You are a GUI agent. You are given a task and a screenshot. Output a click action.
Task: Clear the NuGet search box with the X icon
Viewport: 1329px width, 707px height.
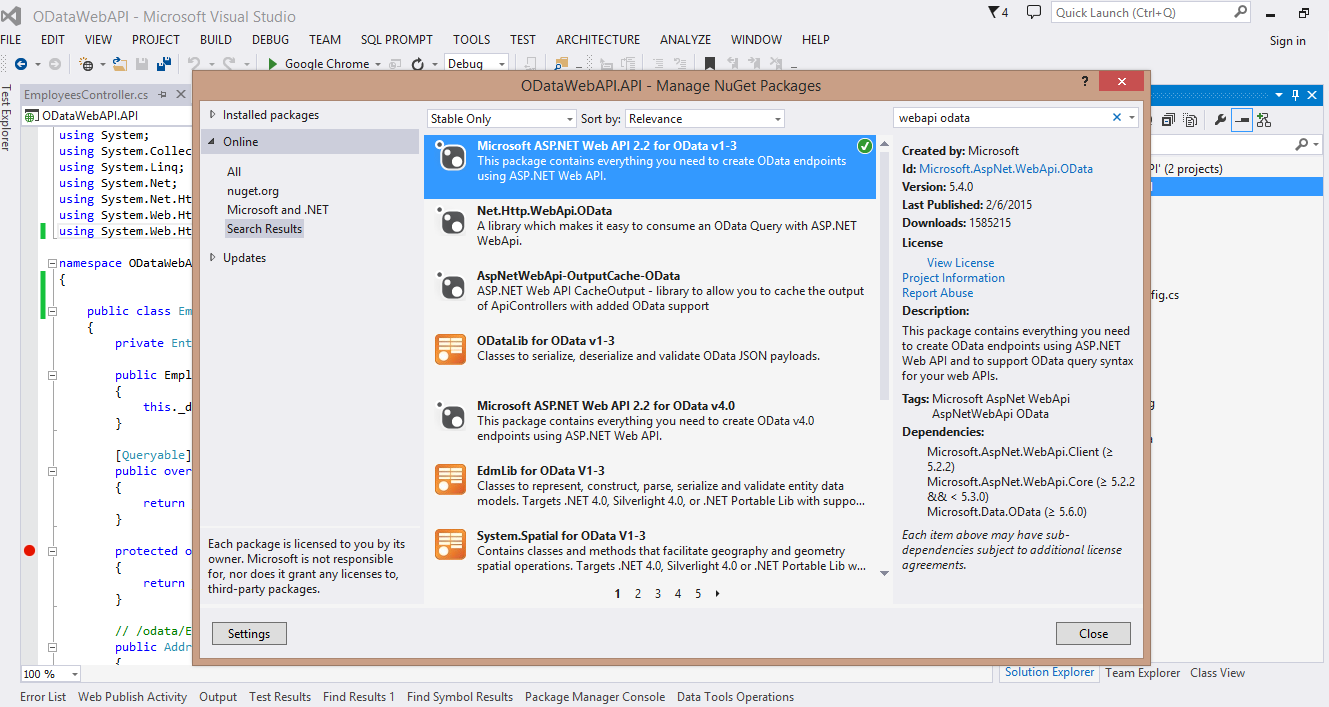click(1117, 118)
